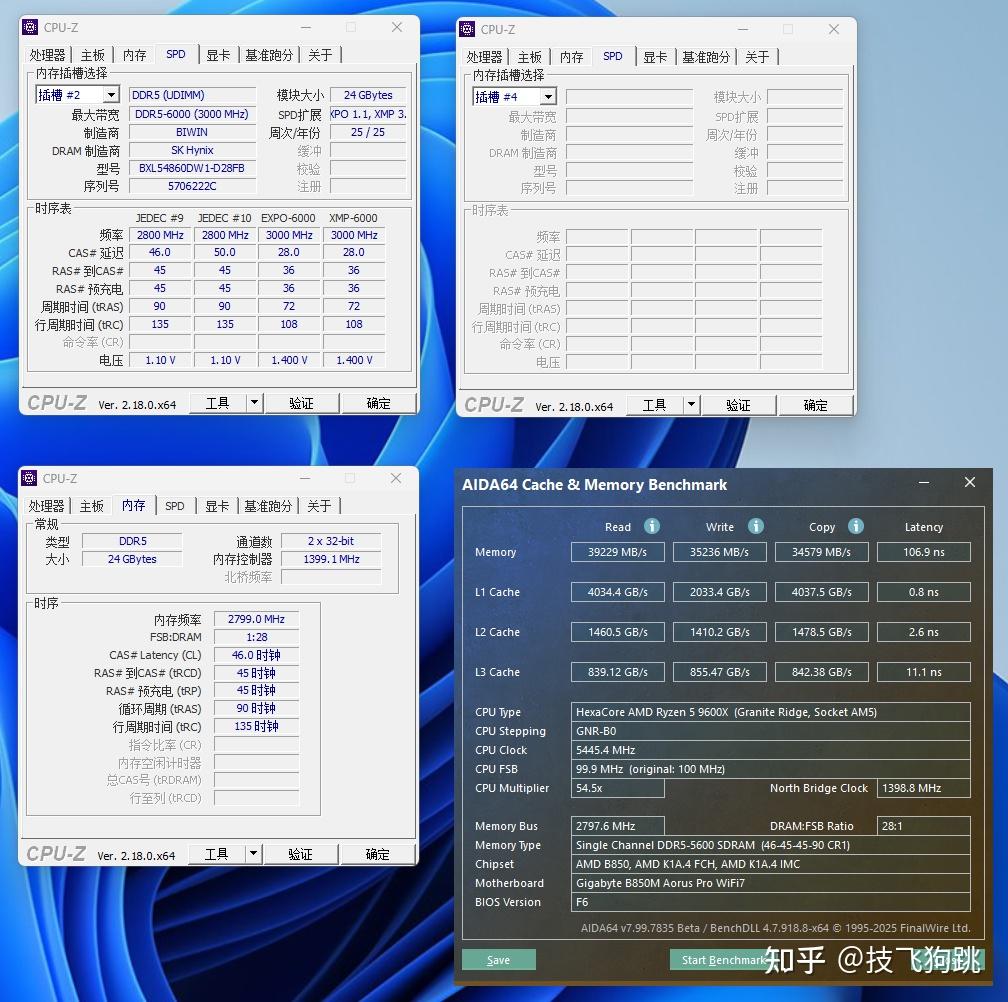Click serial number 5706222C
This screenshot has height=1002, width=1008.
point(192,186)
